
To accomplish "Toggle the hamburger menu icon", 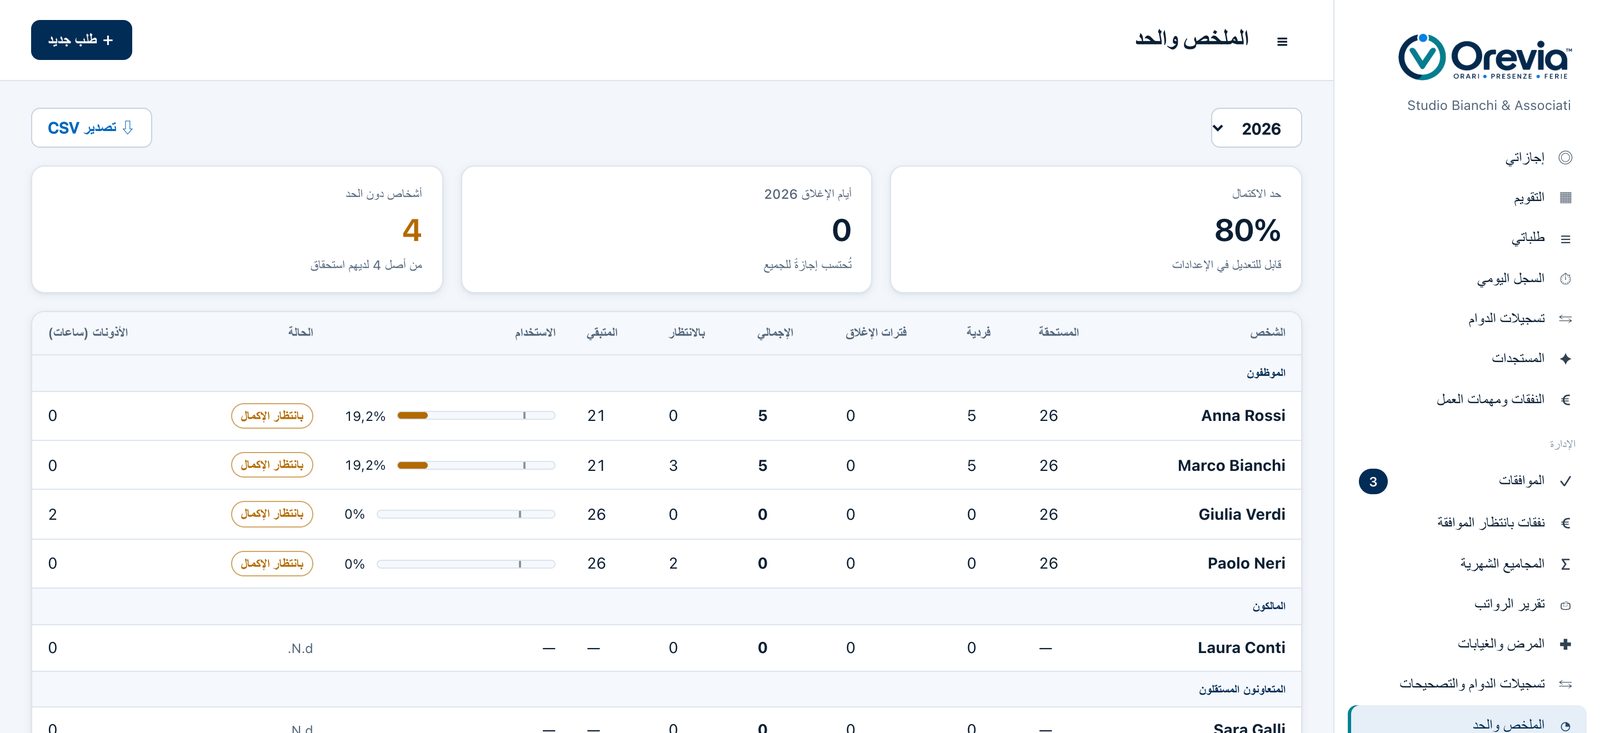I will pyautogui.click(x=1282, y=41).
